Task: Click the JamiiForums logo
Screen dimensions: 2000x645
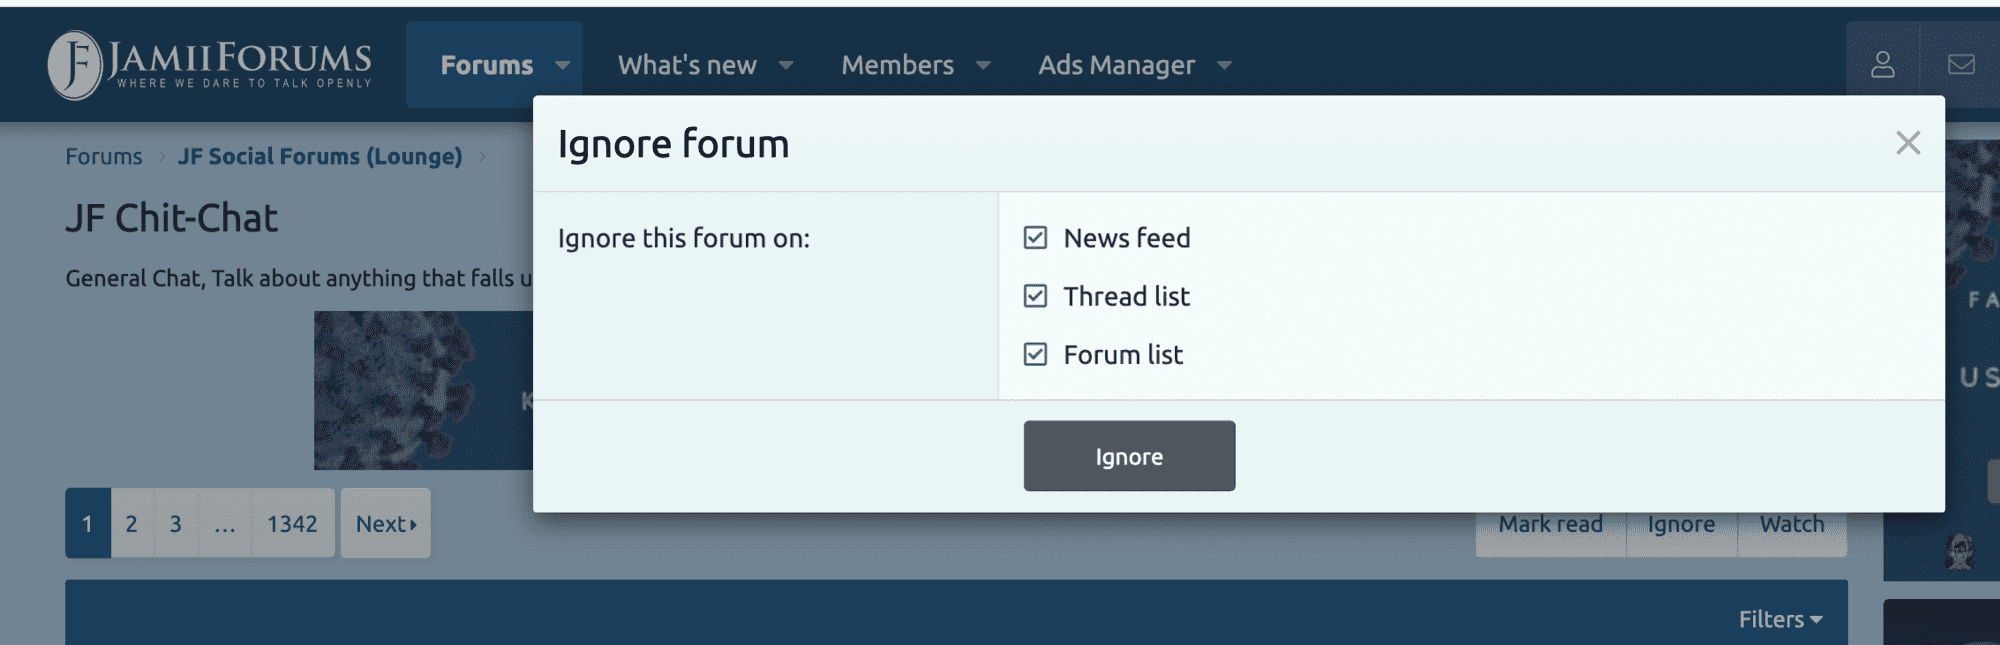Action: coord(210,65)
